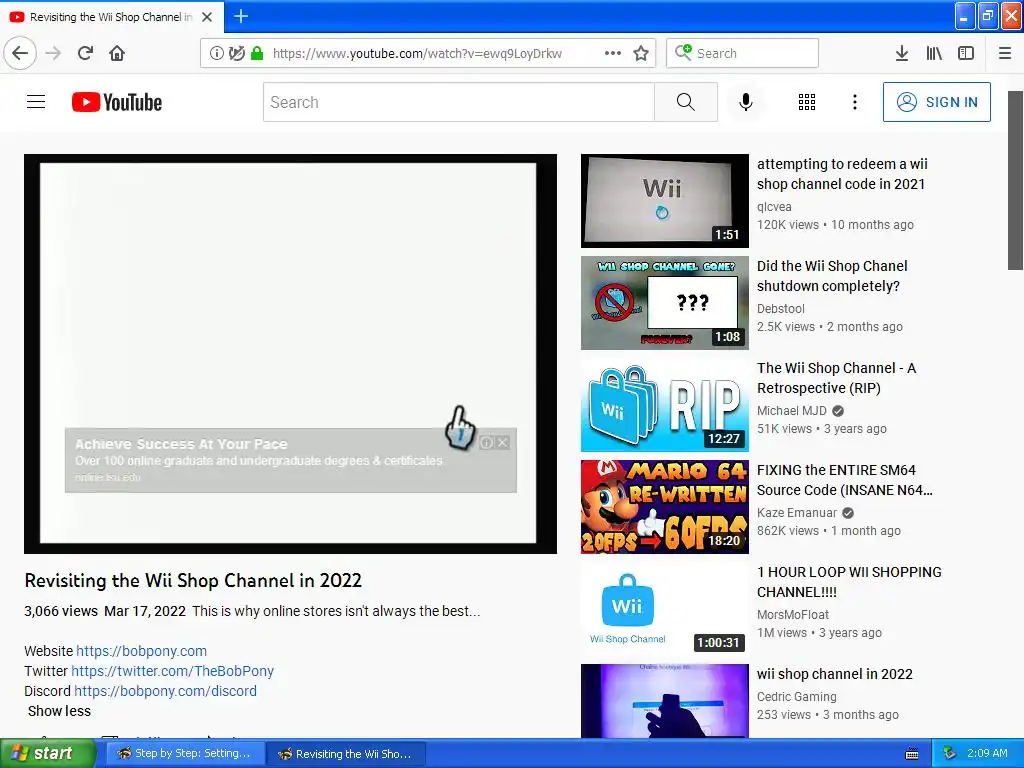Image resolution: width=1024 pixels, height=768 pixels.
Task: Open the Michael MJD channel name
Action: point(792,411)
